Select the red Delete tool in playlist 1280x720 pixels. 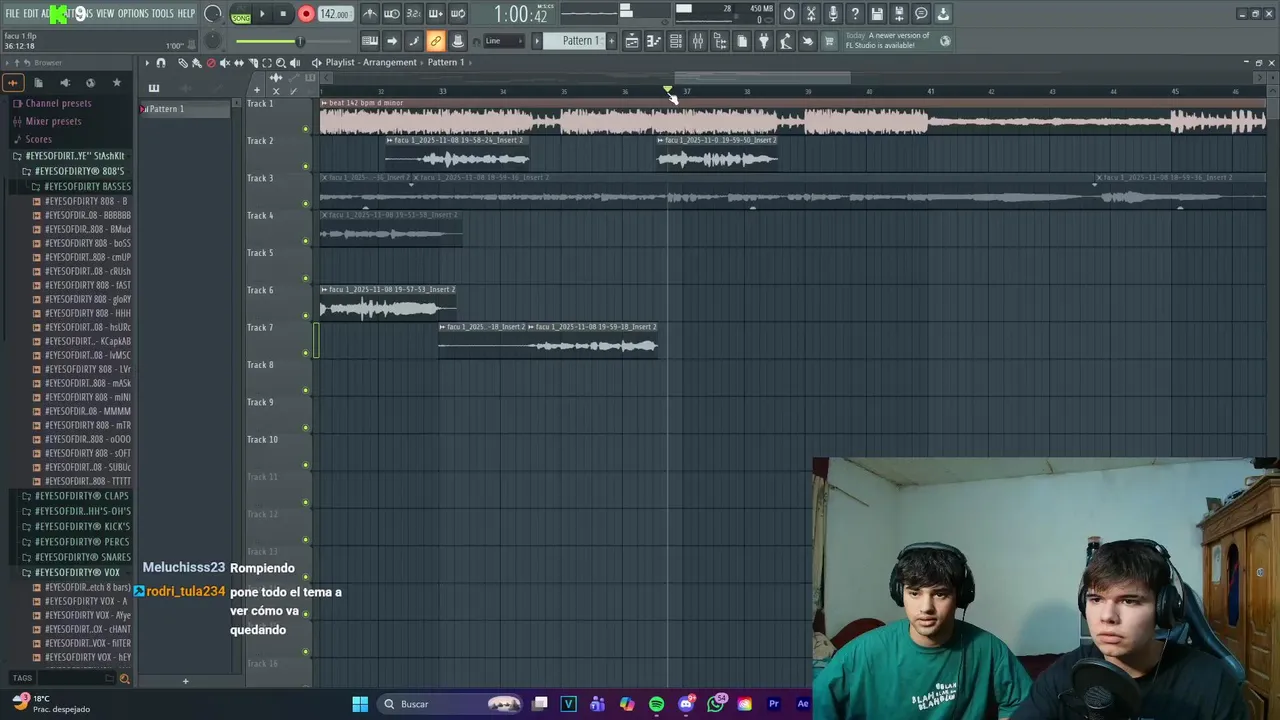point(211,63)
